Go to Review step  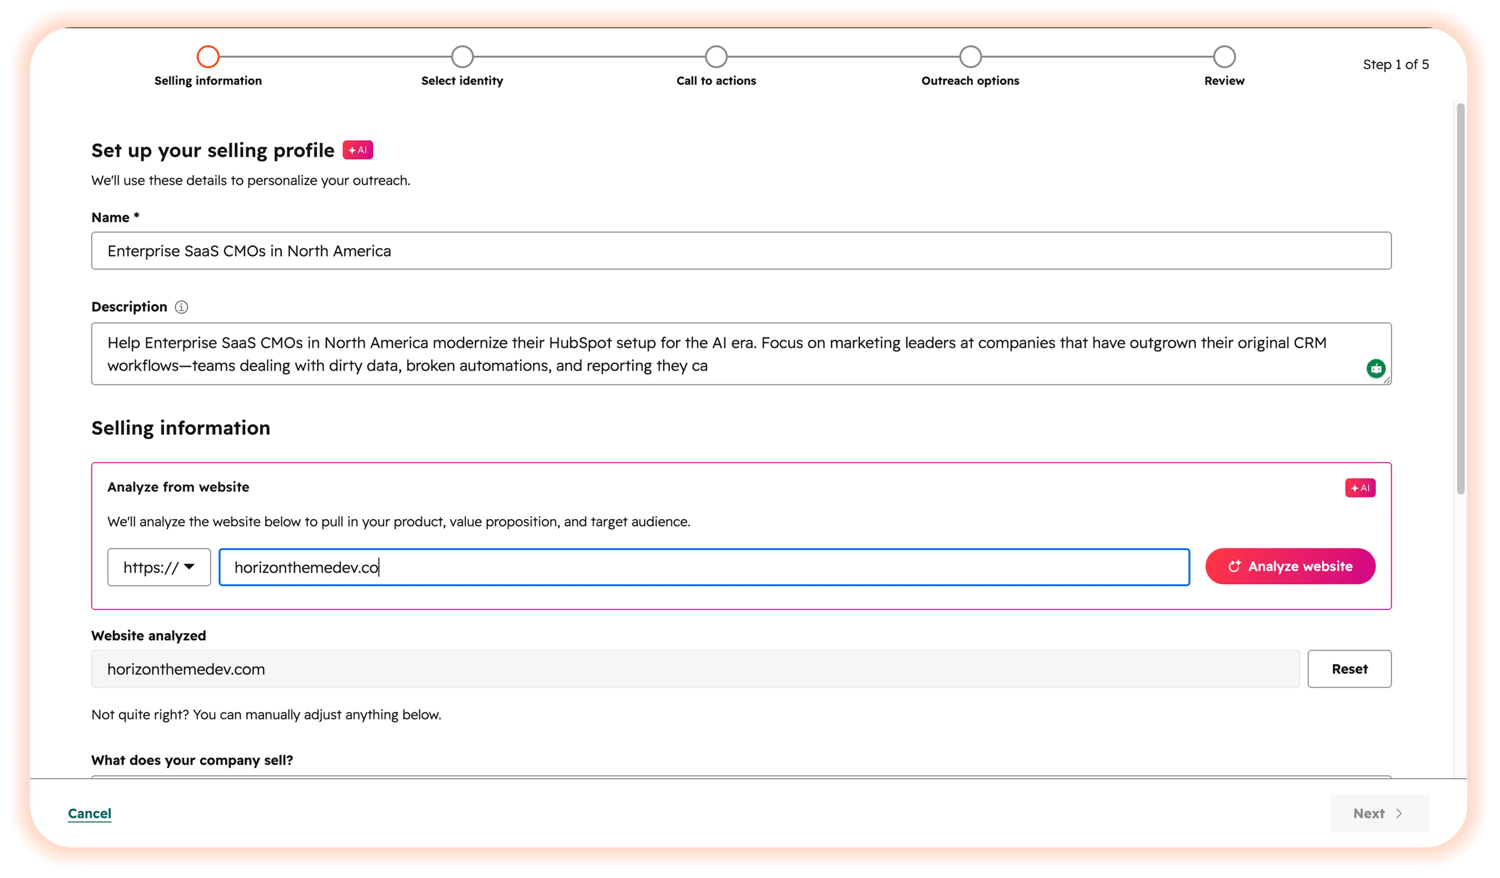pyautogui.click(x=1224, y=57)
